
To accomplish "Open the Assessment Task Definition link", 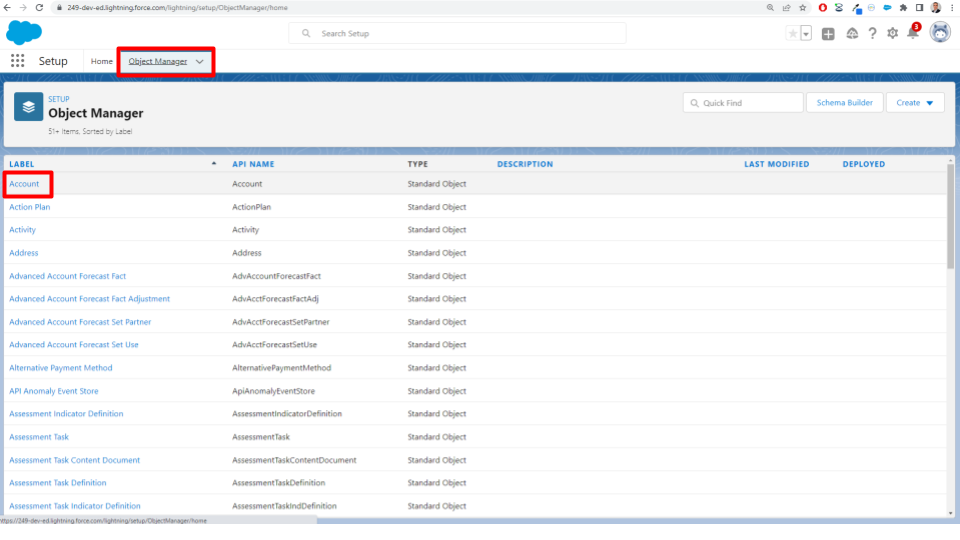I will pyautogui.click(x=58, y=483).
